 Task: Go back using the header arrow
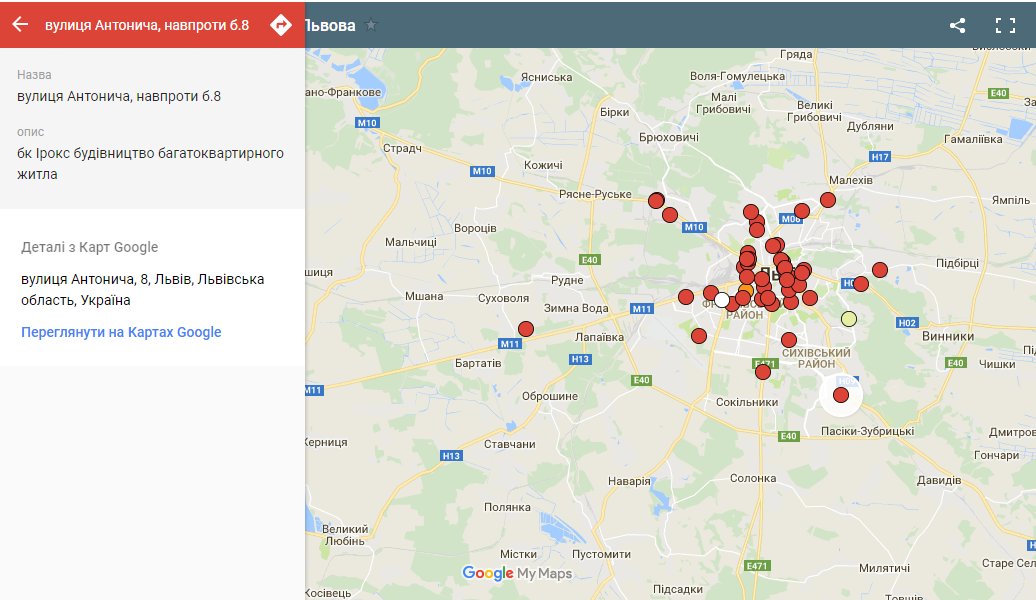coord(20,24)
